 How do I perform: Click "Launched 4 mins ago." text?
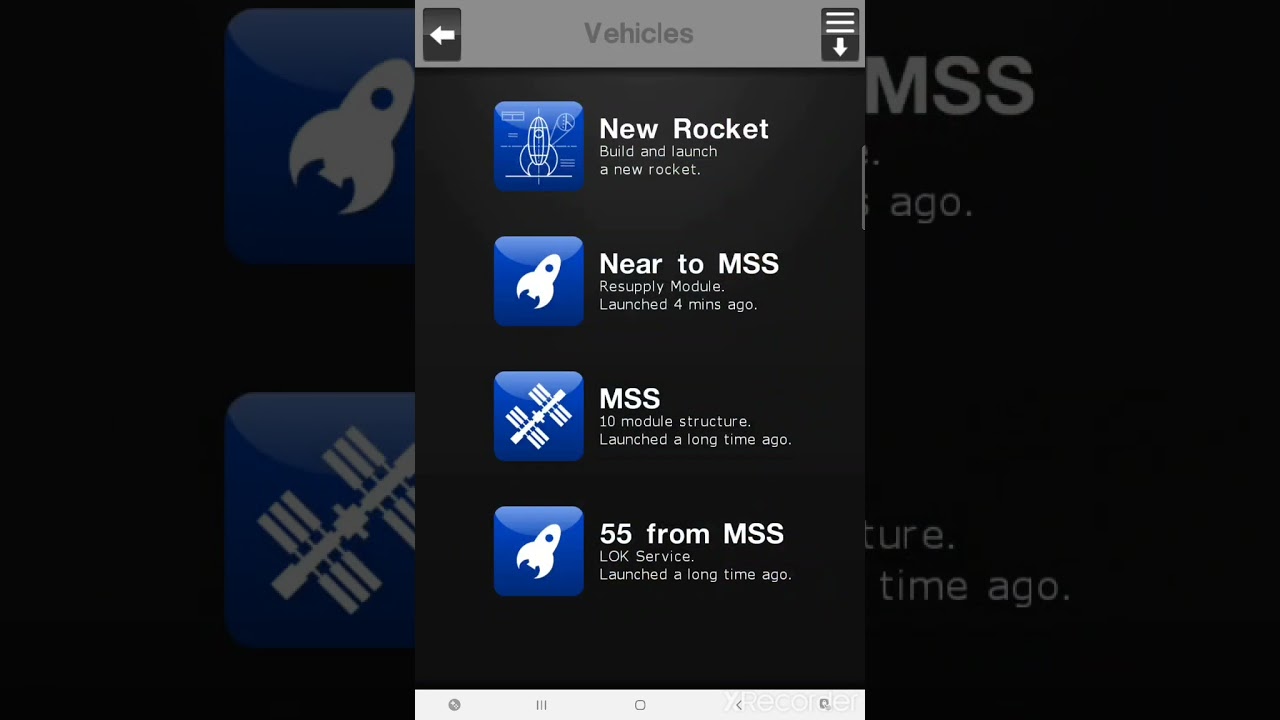pyautogui.click(x=678, y=305)
